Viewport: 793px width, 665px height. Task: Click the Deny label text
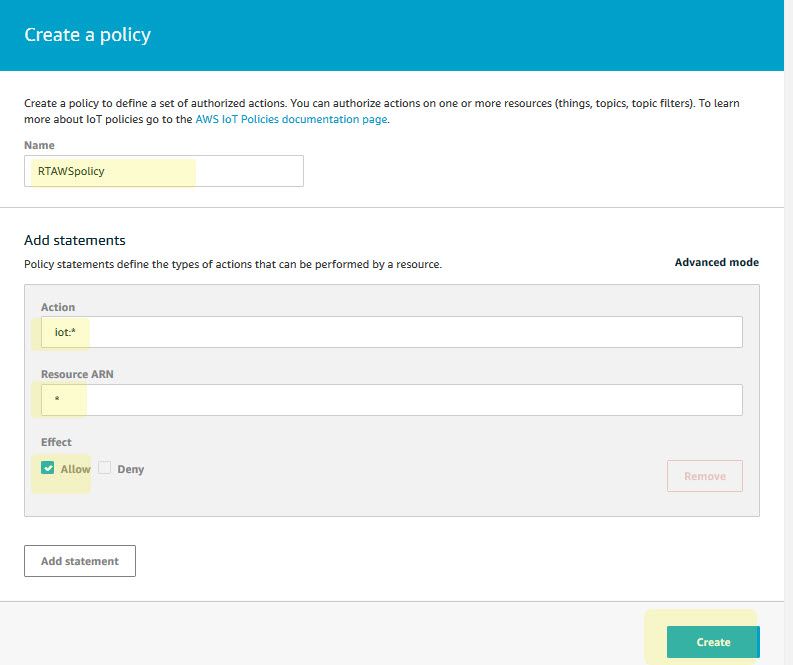click(131, 469)
